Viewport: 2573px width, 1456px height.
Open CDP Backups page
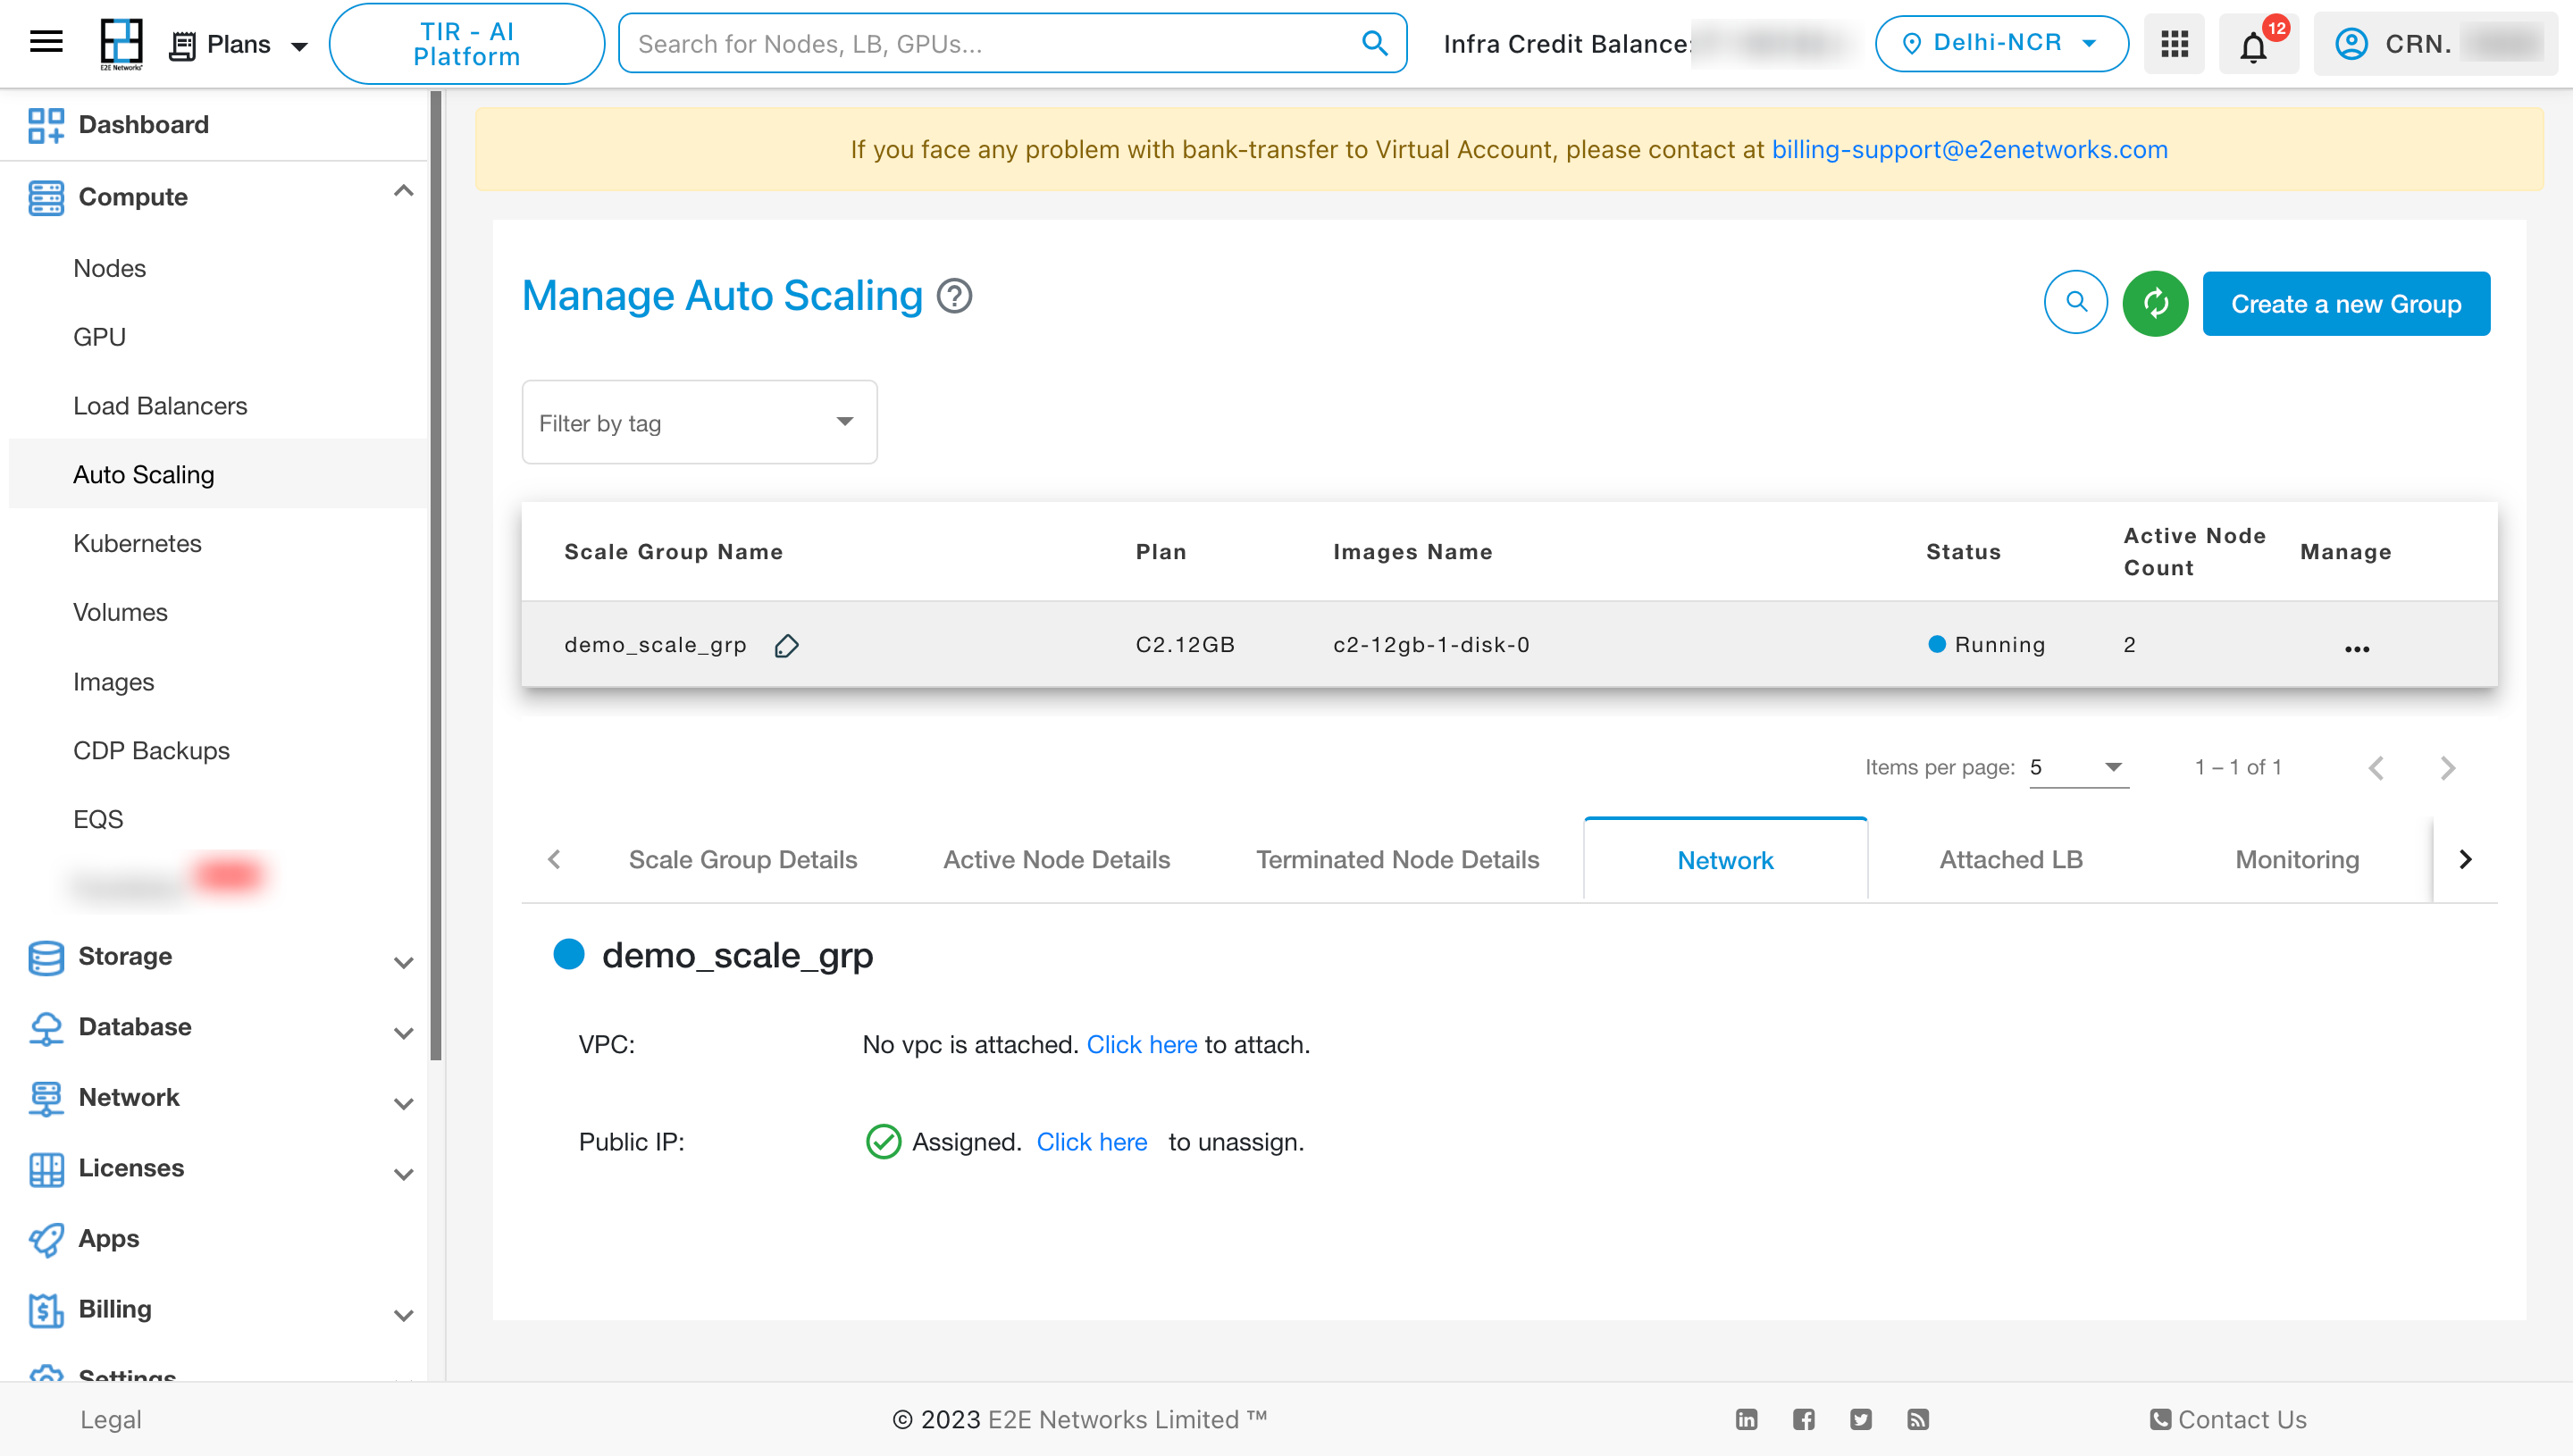click(151, 751)
